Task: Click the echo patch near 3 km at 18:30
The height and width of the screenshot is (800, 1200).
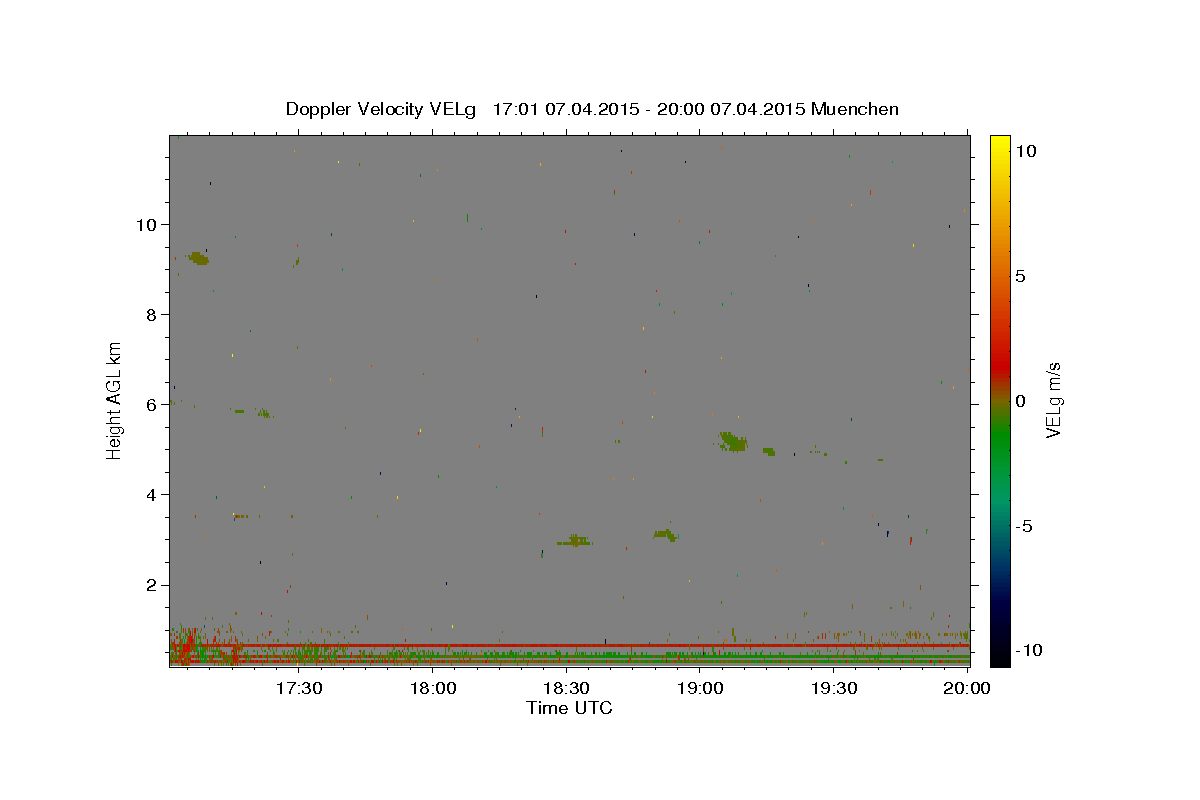Action: pyautogui.click(x=576, y=541)
